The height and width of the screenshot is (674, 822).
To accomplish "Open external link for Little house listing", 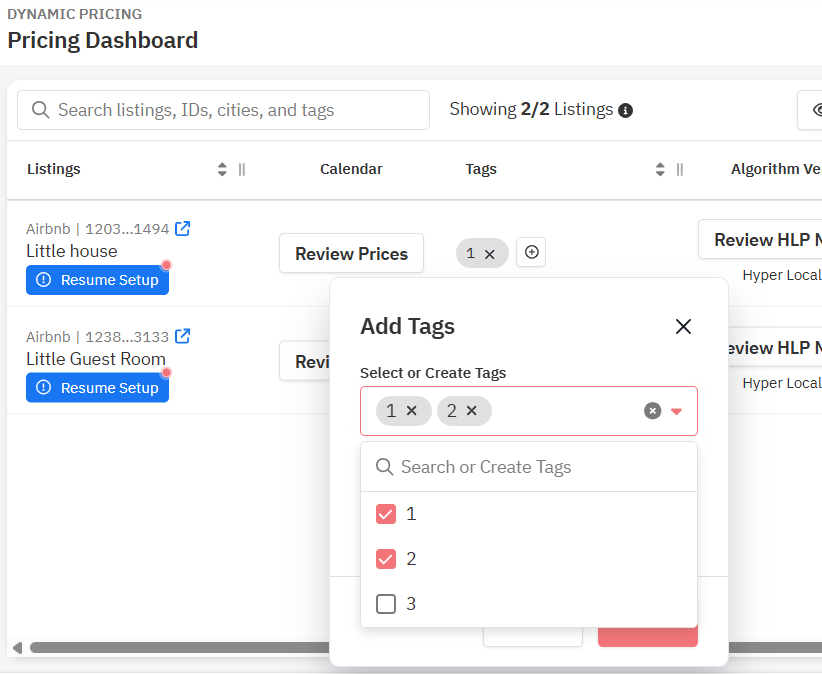I will click(183, 228).
